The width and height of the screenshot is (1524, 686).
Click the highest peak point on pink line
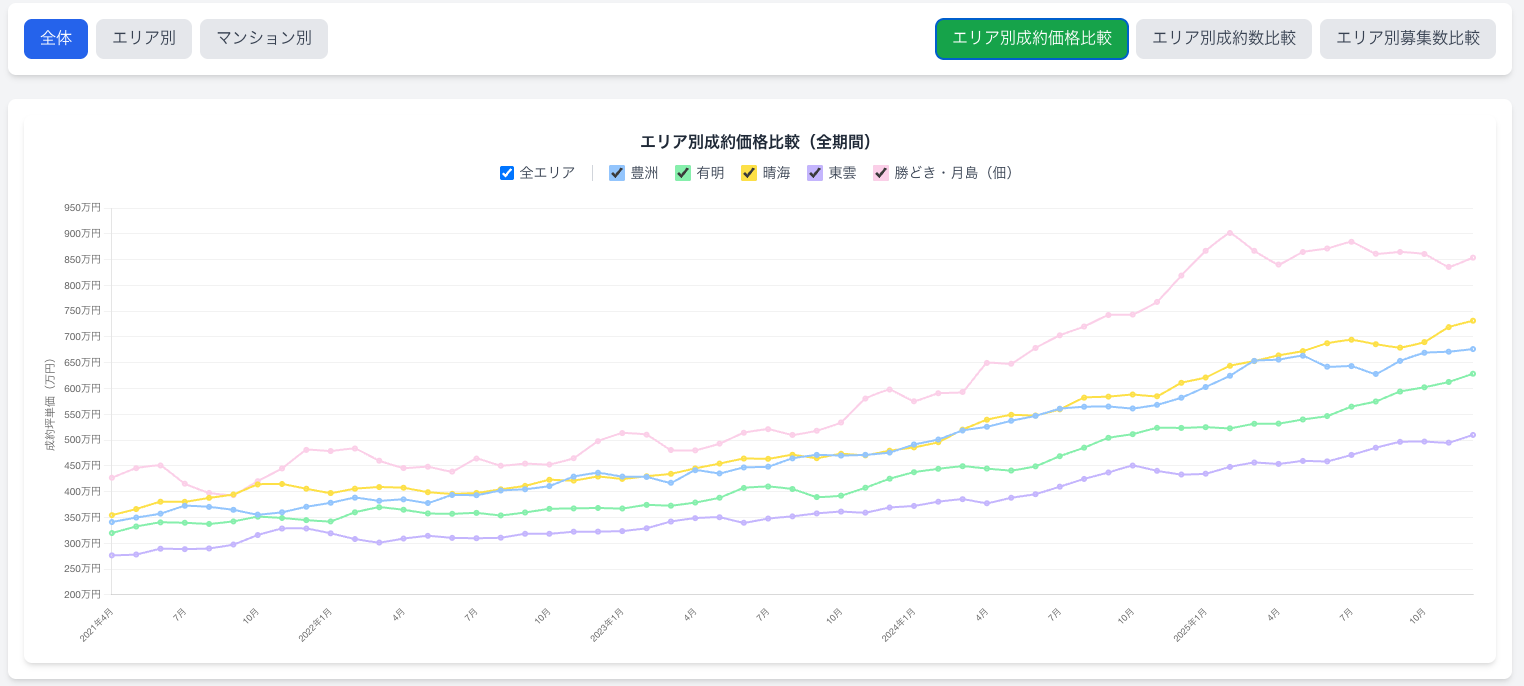1230,233
